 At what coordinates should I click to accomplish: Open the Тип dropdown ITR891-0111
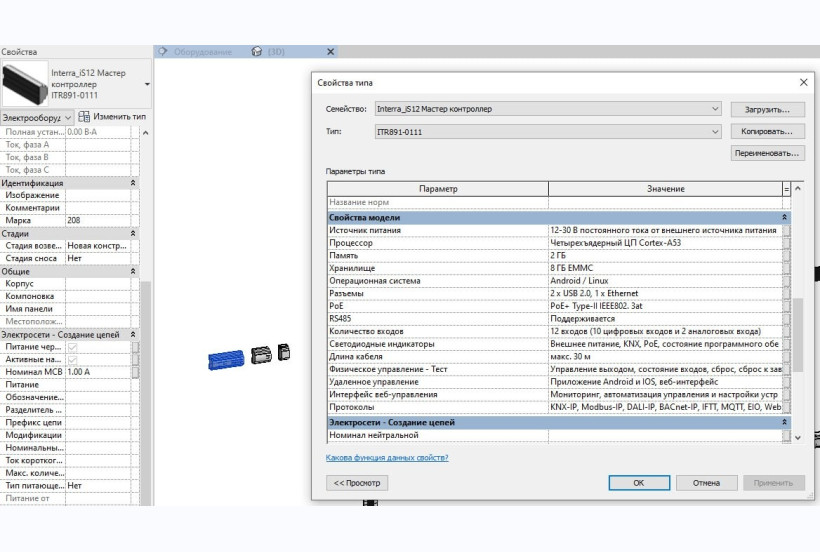tap(715, 132)
